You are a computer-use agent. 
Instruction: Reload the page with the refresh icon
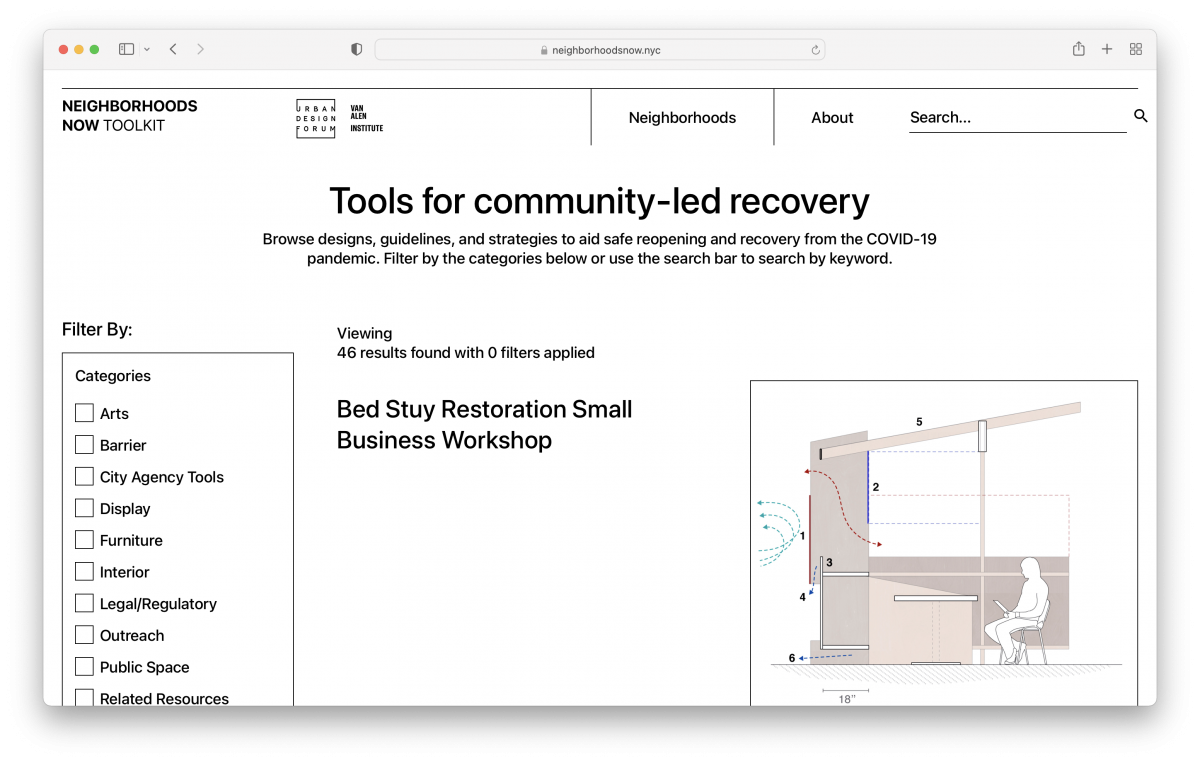(x=815, y=50)
